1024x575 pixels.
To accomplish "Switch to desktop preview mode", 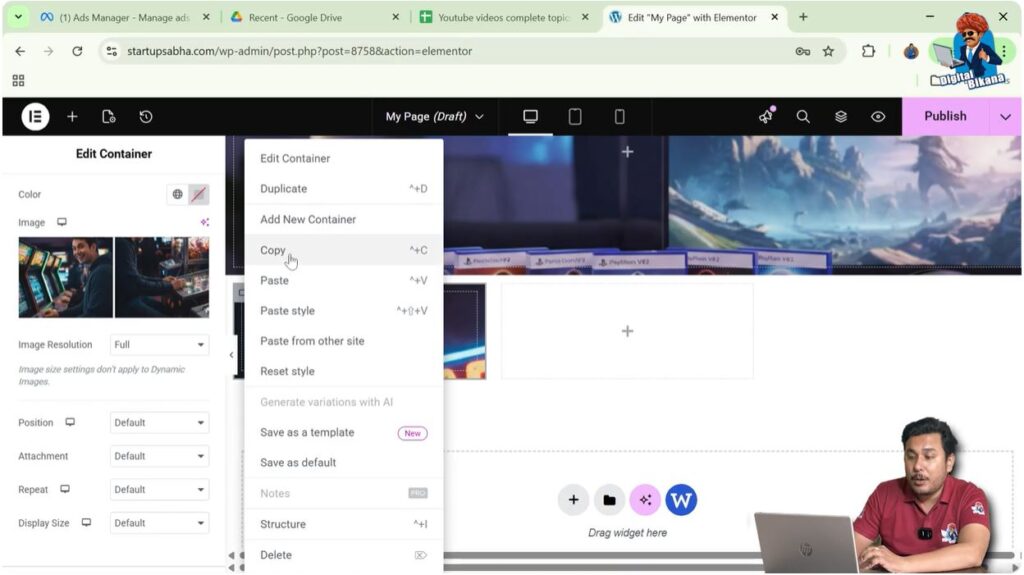I will tap(530, 116).
